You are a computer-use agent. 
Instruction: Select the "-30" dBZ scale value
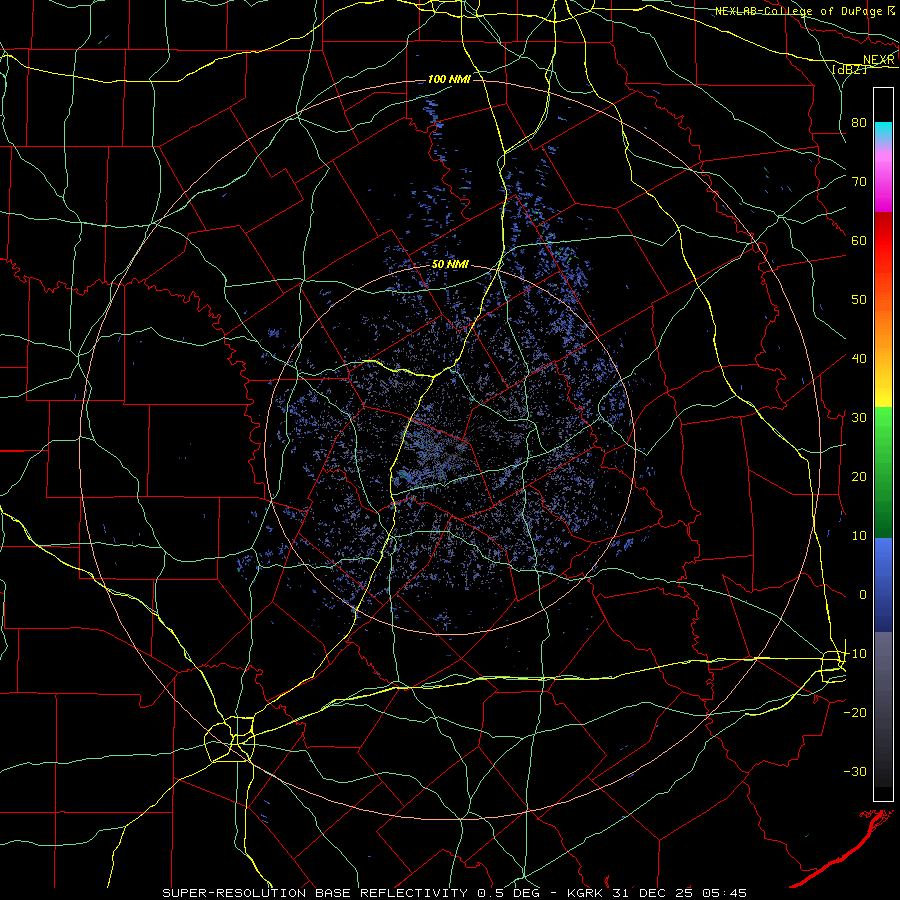pos(855,771)
